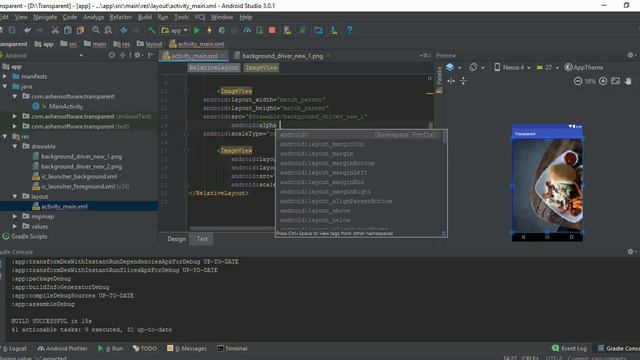Viewport: 640px width, 360px height.
Task: Collapse the java folder
Action: click(x=5, y=87)
